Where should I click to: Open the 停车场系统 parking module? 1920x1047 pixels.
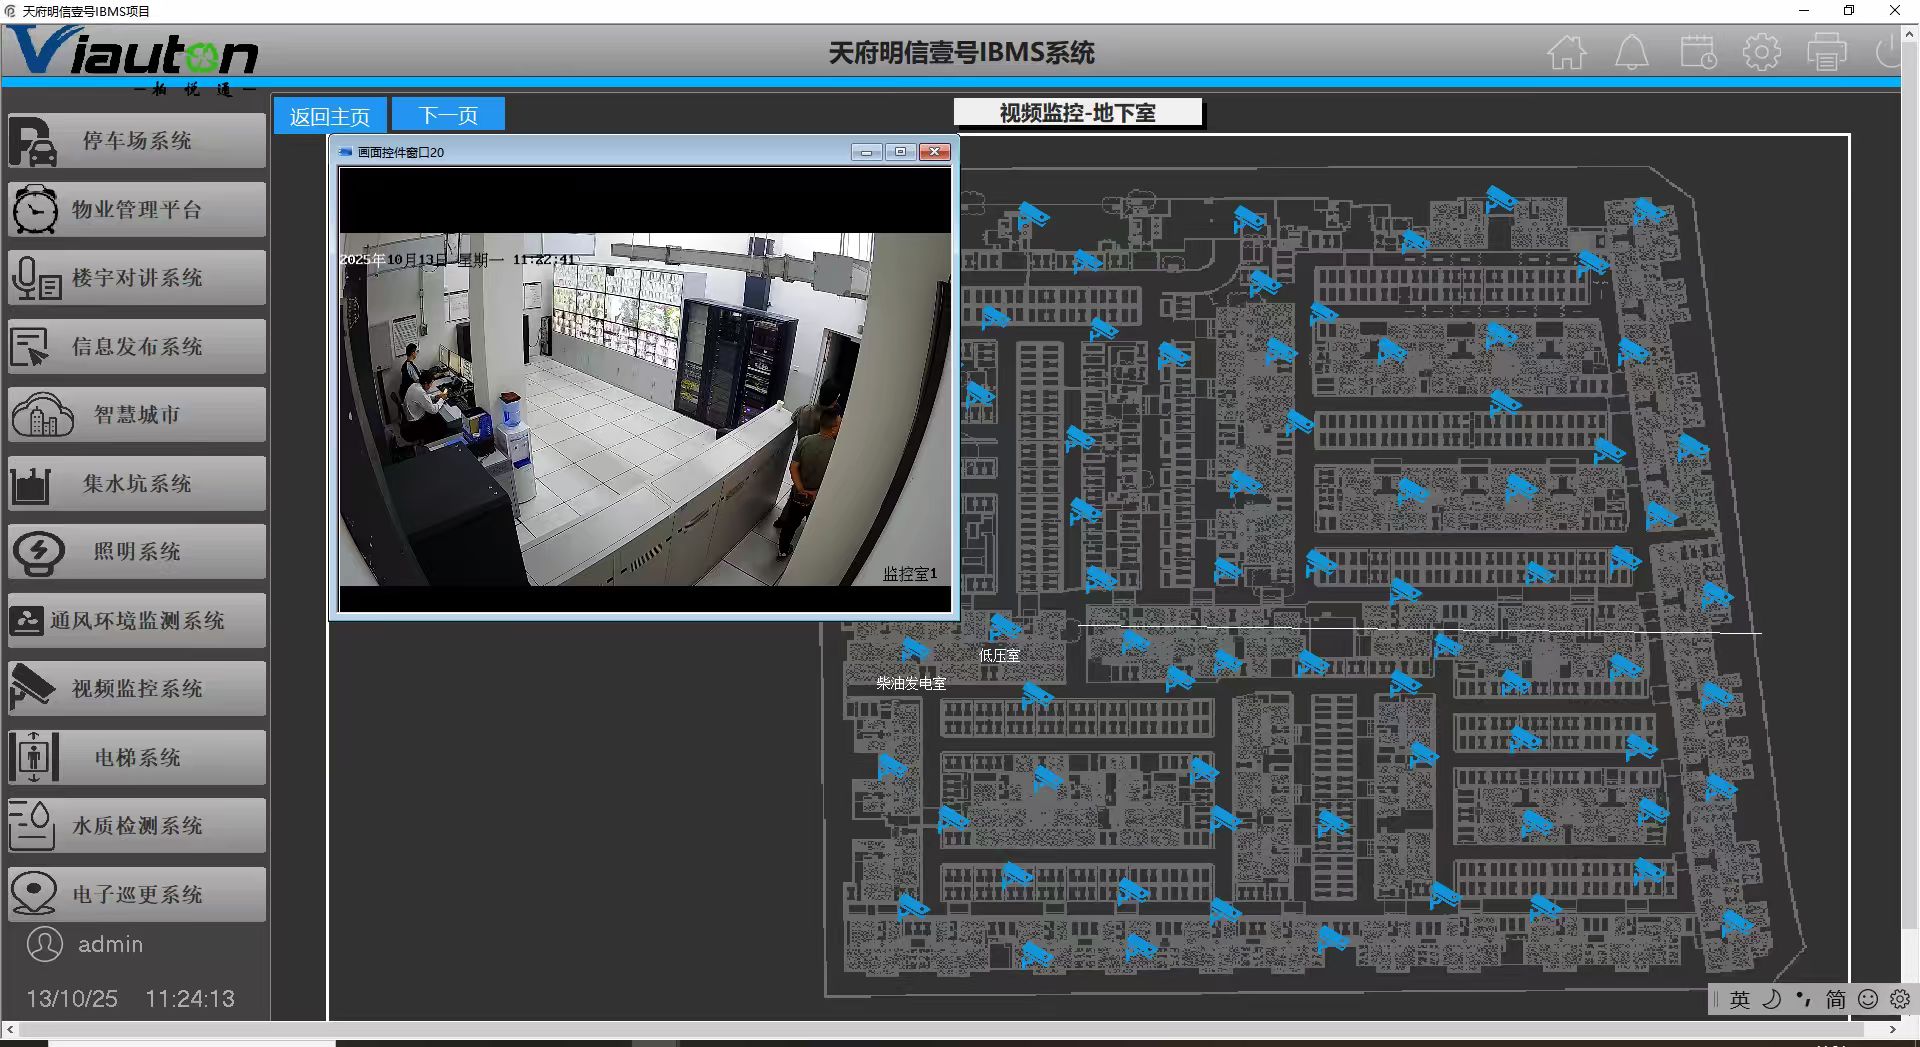pyautogui.click(x=137, y=141)
